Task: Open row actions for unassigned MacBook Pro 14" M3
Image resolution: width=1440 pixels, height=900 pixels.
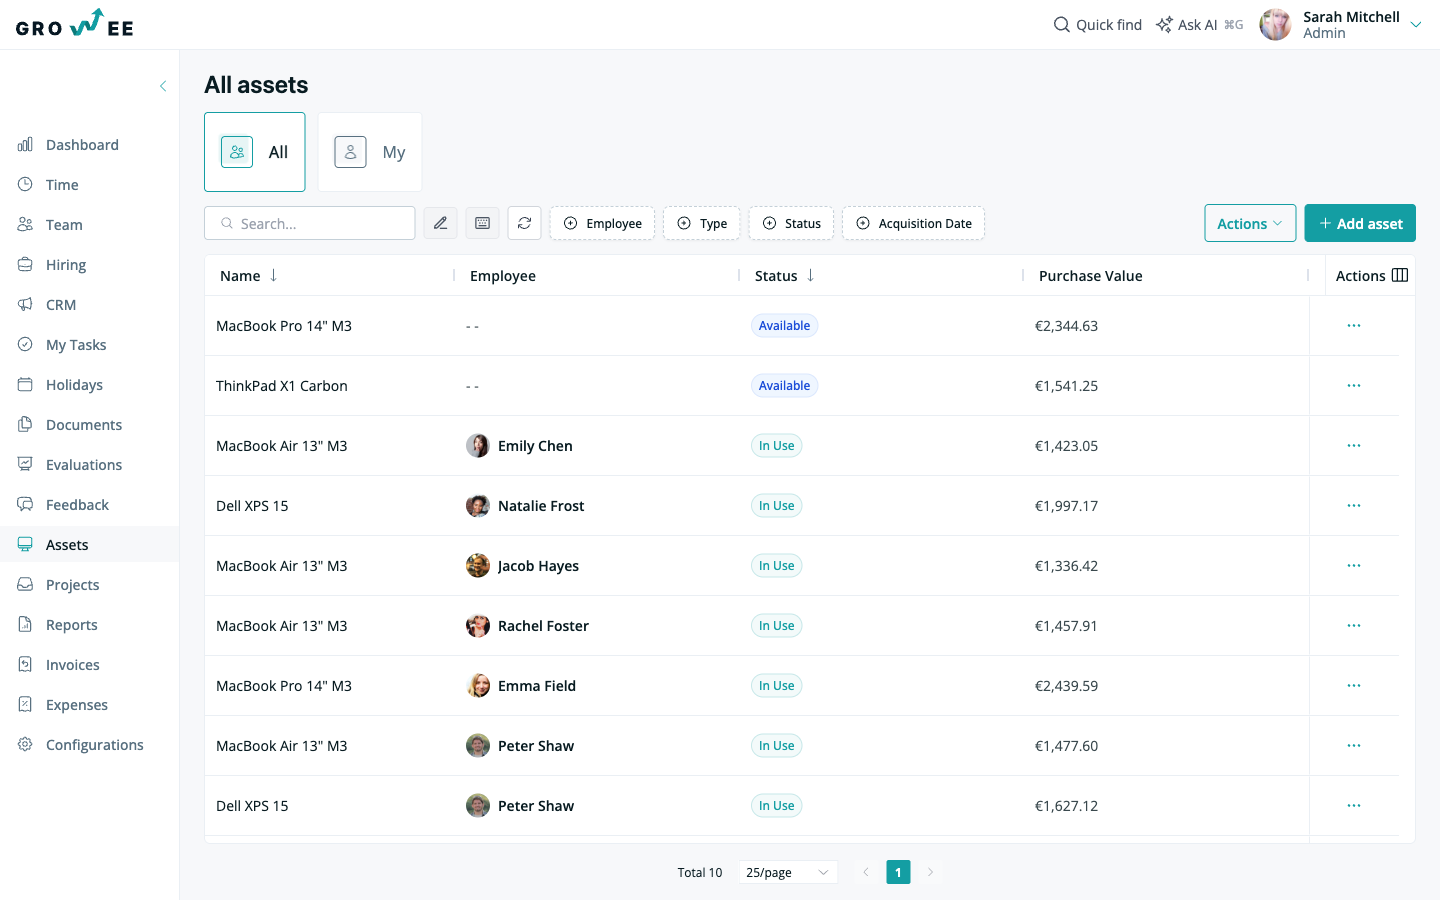Action: [1354, 325]
